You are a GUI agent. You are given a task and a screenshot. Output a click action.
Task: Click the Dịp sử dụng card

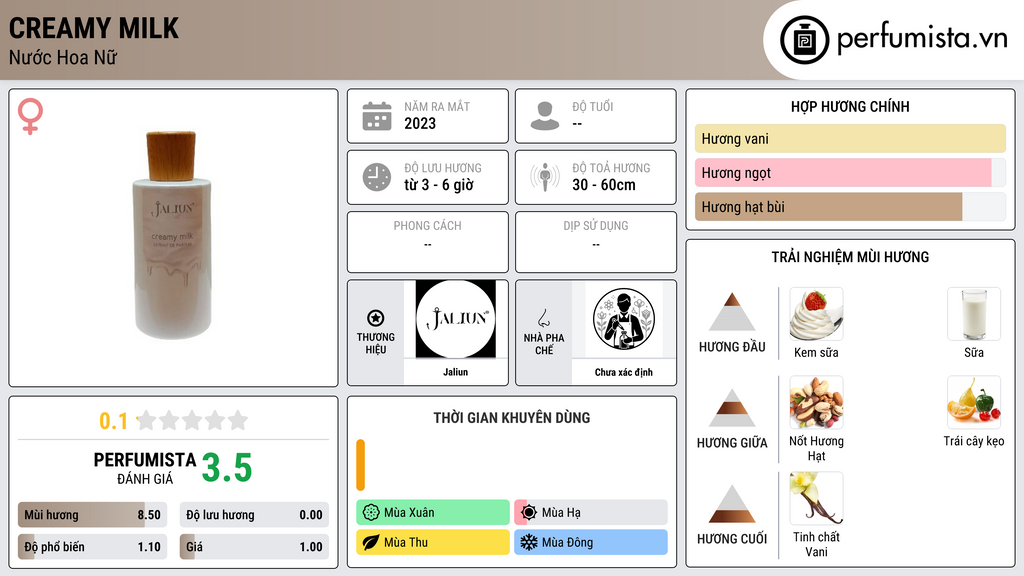(x=596, y=242)
